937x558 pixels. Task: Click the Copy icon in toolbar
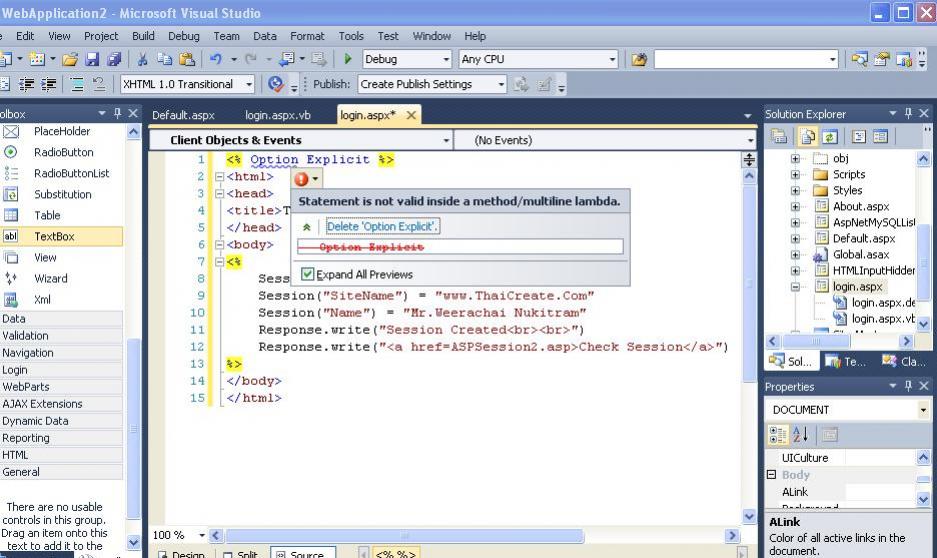(164, 59)
